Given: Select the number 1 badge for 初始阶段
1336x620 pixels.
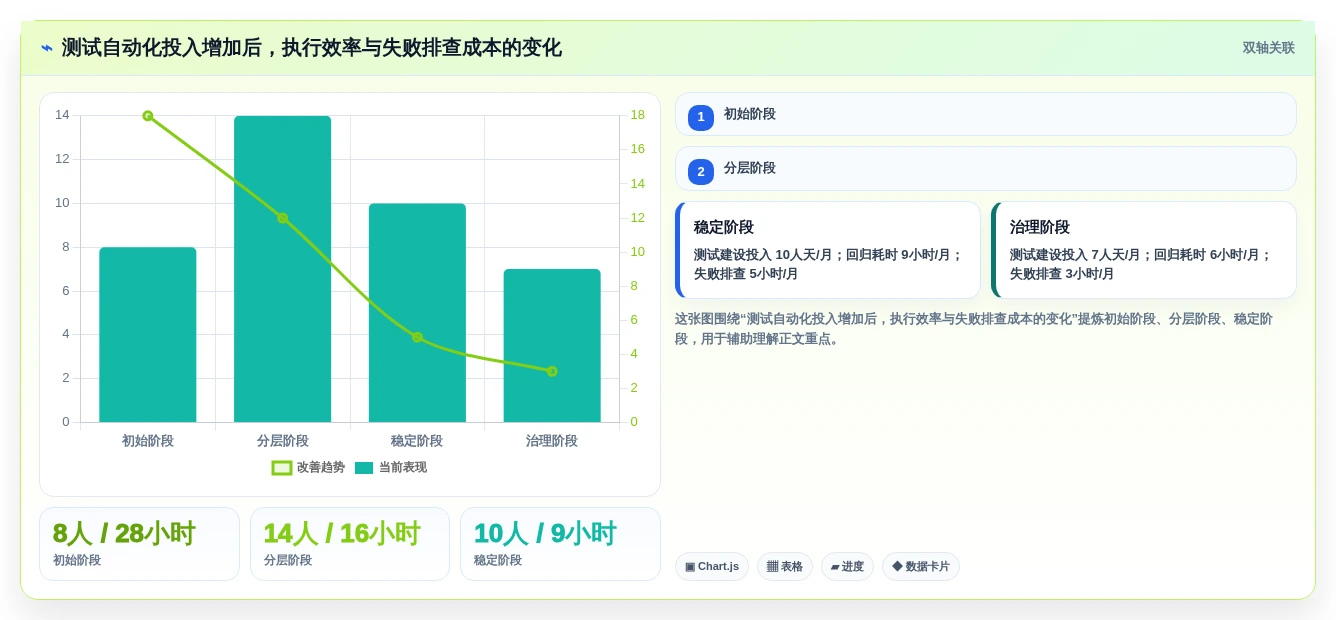Looking at the screenshot, I should pyautogui.click(x=701, y=117).
